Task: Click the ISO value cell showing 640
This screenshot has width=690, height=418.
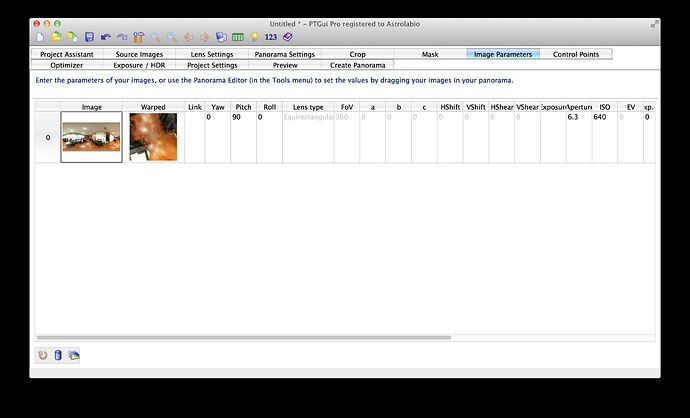Action: point(605,137)
